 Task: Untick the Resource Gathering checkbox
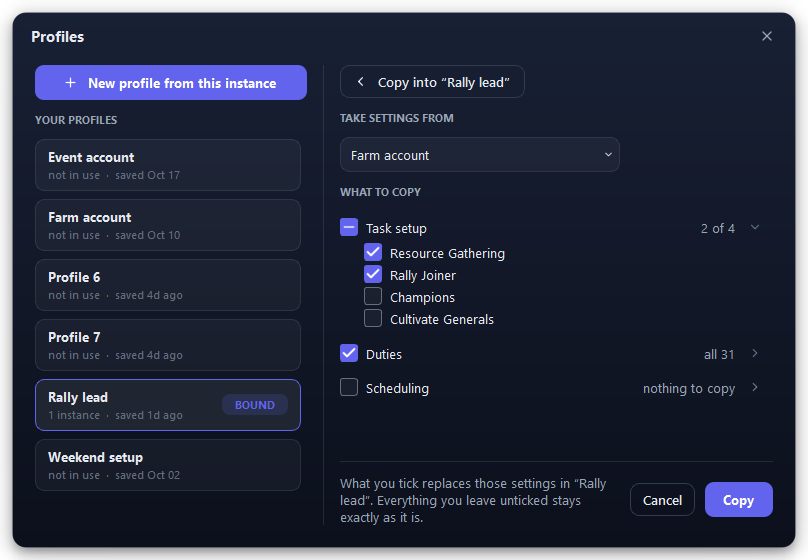point(373,252)
